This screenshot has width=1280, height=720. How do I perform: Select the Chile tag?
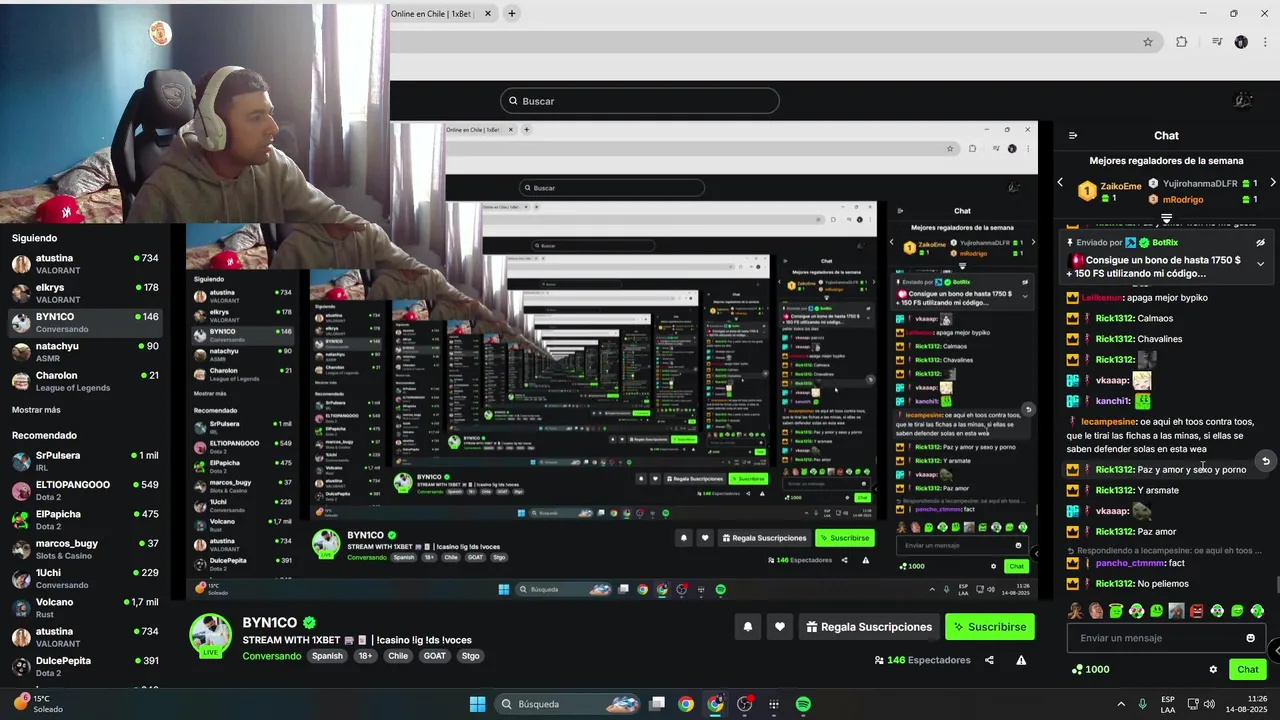(x=398, y=656)
